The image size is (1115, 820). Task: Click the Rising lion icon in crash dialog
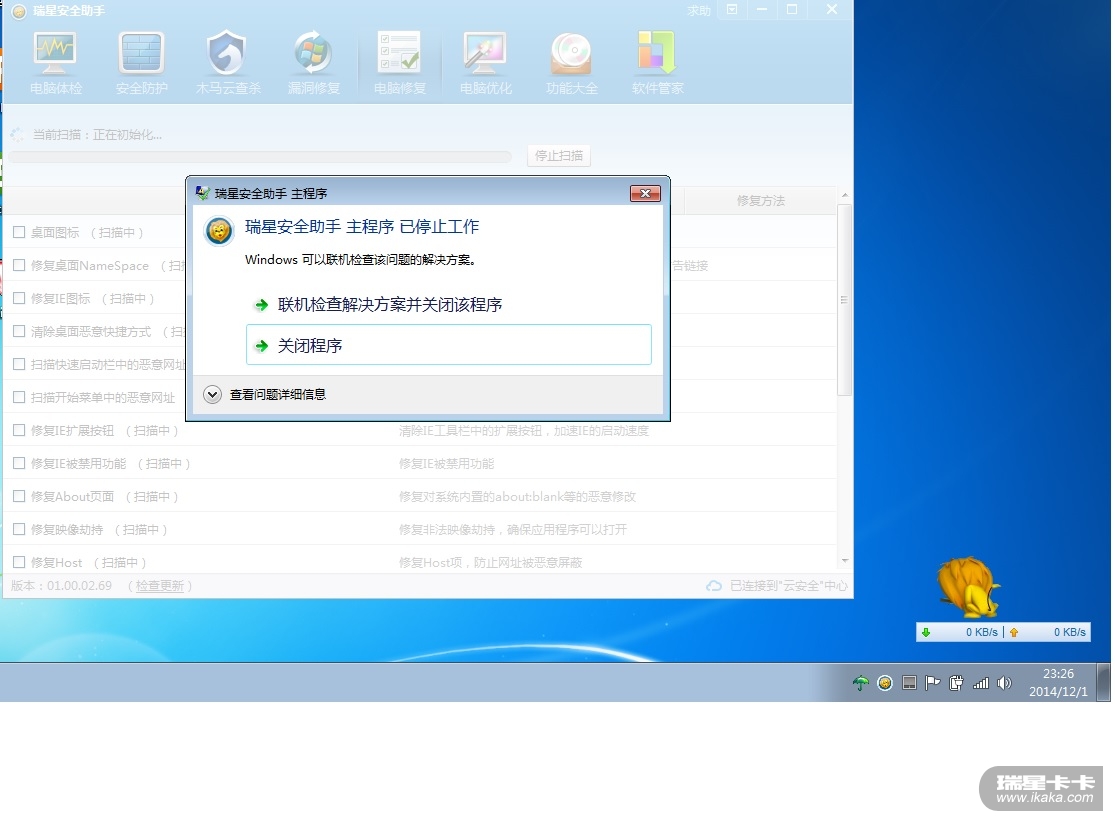click(x=218, y=231)
